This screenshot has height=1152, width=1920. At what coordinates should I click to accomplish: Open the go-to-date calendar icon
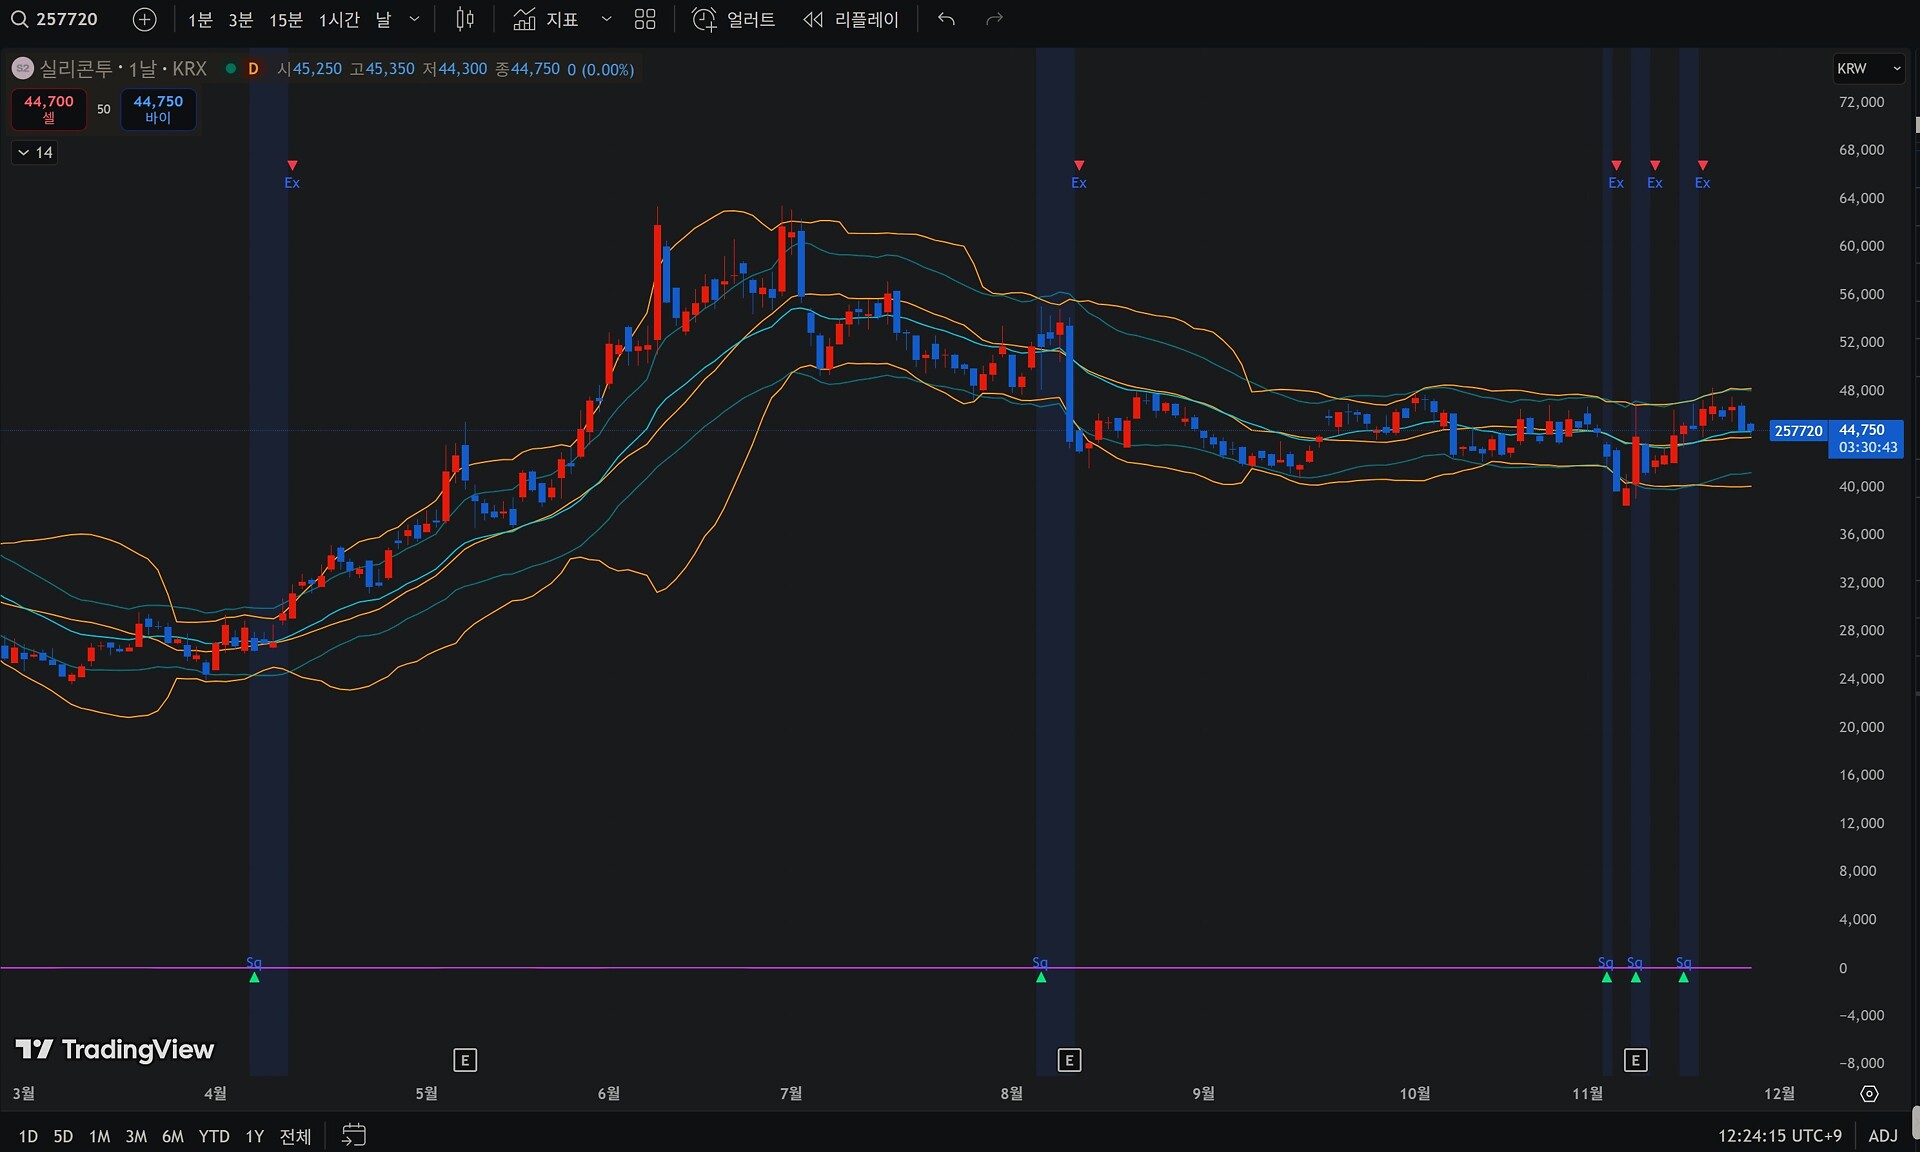tap(354, 1135)
